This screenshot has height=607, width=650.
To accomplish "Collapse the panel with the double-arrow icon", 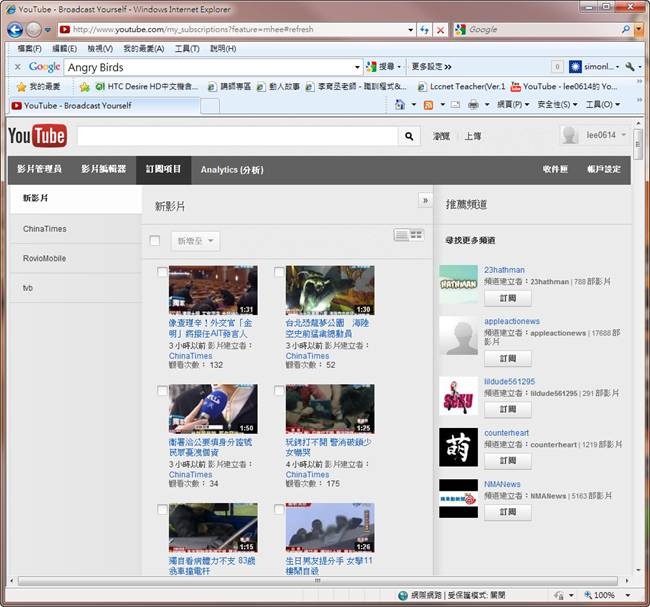I will pyautogui.click(x=425, y=200).
